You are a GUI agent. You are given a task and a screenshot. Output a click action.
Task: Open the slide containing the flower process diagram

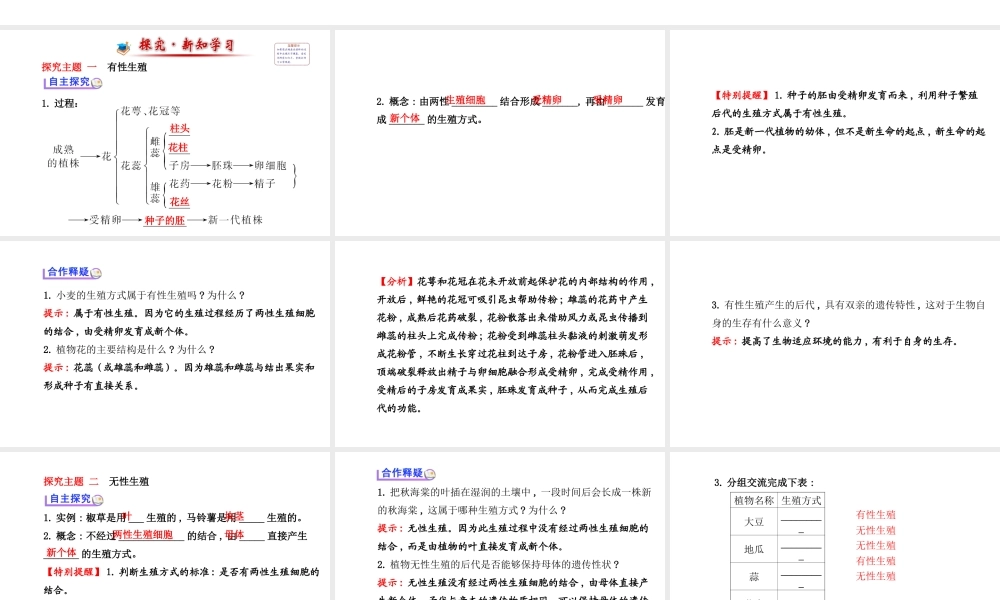[x=165, y=133]
